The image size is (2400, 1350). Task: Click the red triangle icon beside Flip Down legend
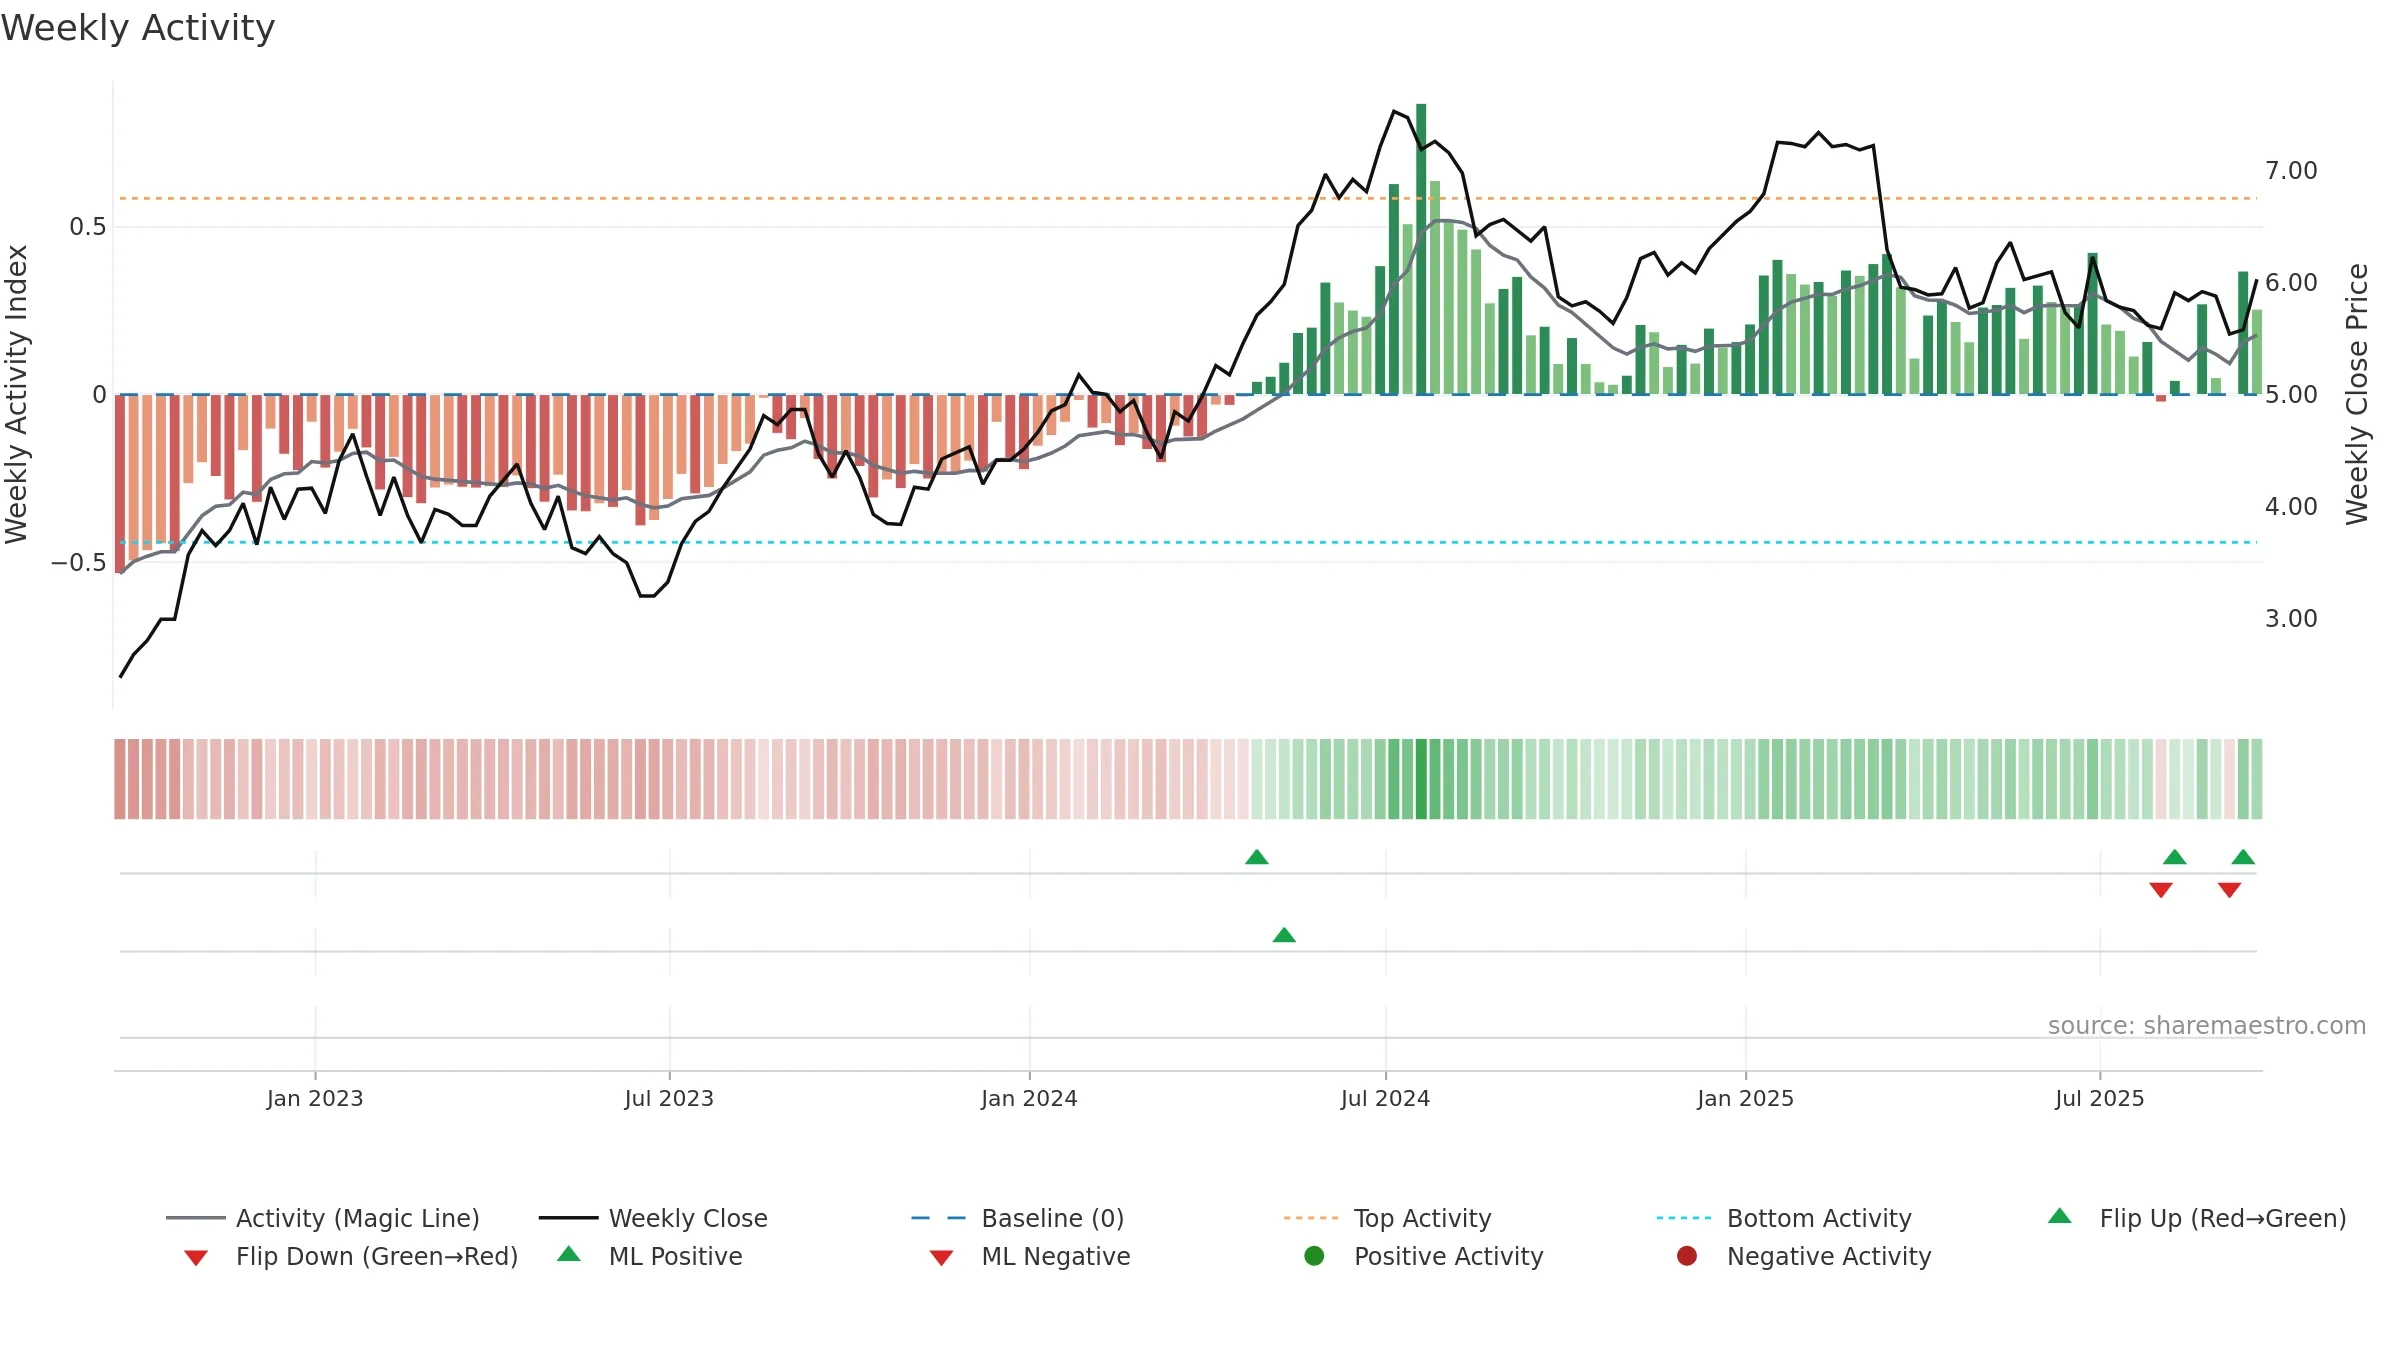point(196,1258)
